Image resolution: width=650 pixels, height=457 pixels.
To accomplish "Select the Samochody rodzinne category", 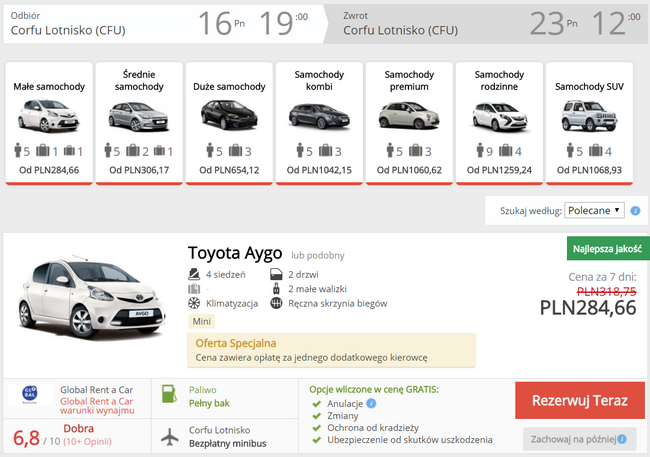I will [x=499, y=123].
